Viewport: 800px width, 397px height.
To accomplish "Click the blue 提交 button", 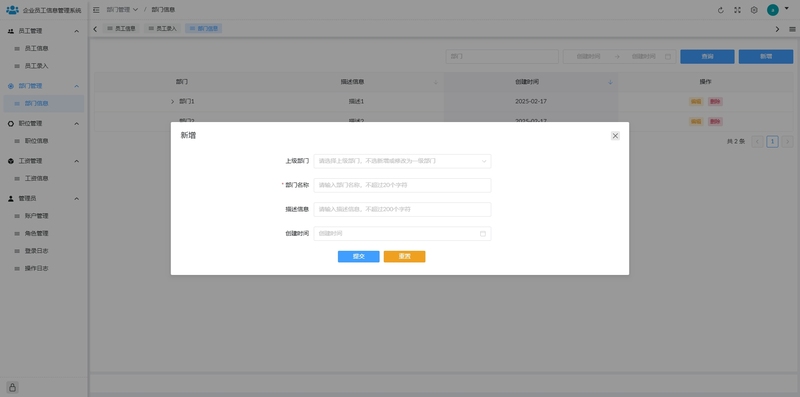I will click(359, 257).
